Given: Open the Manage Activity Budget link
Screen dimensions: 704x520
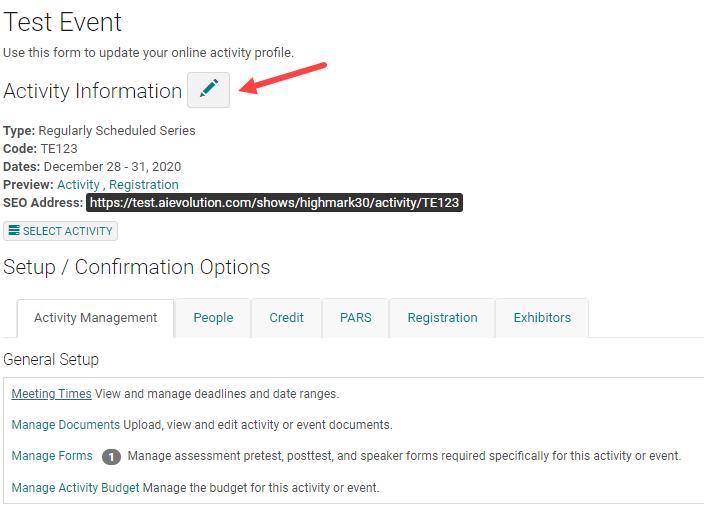Looking at the screenshot, I should [75, 488].
